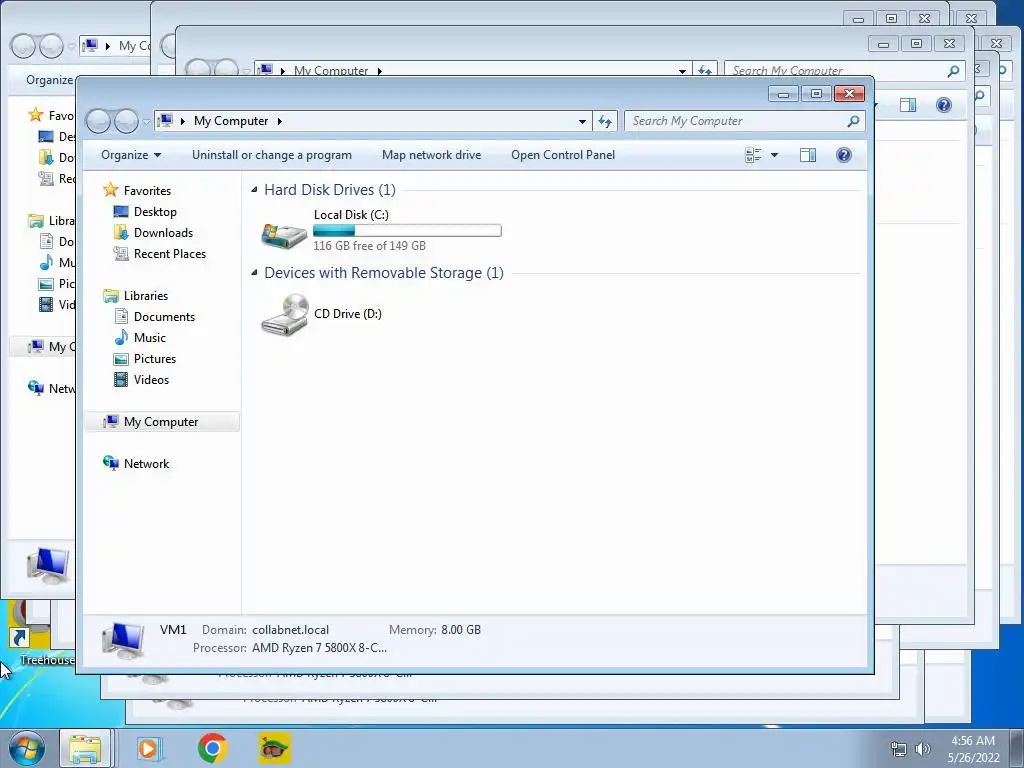This screenshot has width=1024, height=768.
Task: Preview pane icon in the background window
Action: pyautogui.click(x=908, y=105)
